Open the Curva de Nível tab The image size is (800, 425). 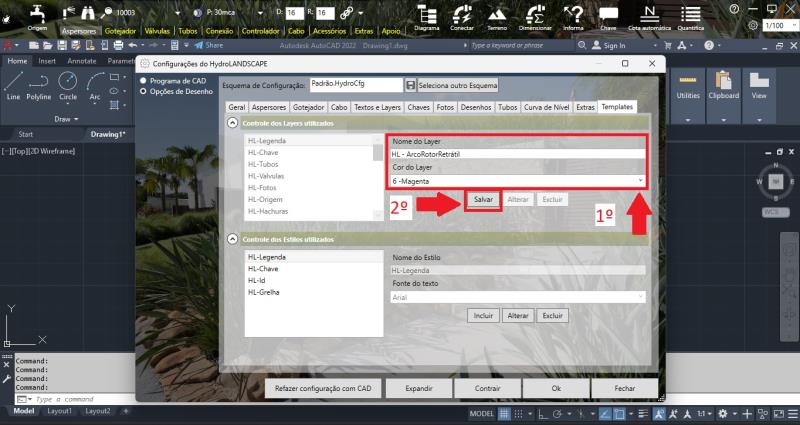tap(546, 107)
